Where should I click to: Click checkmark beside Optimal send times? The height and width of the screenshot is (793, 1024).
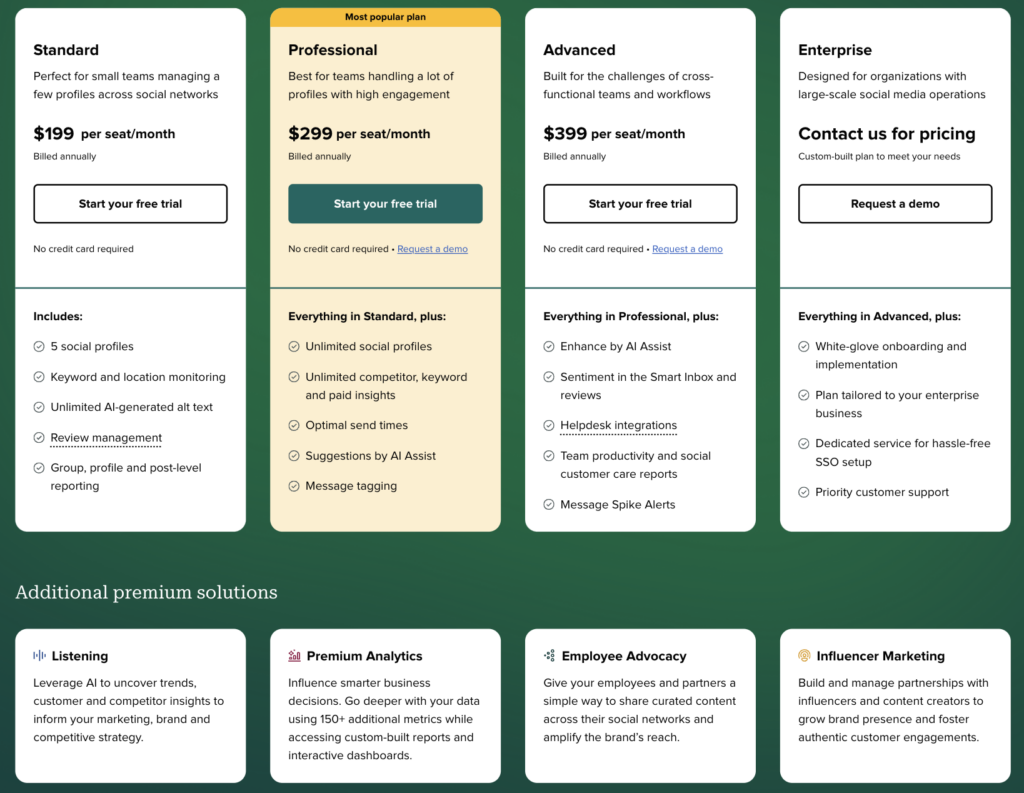(294, 425)
